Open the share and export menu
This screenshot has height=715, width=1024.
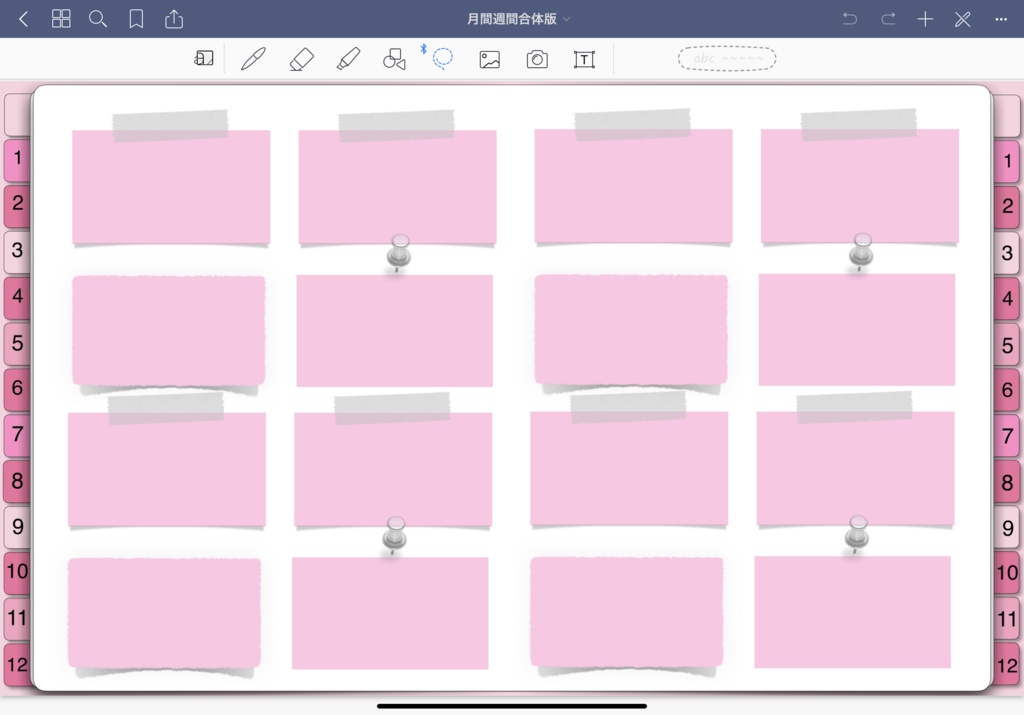click(x=174, y=19)
